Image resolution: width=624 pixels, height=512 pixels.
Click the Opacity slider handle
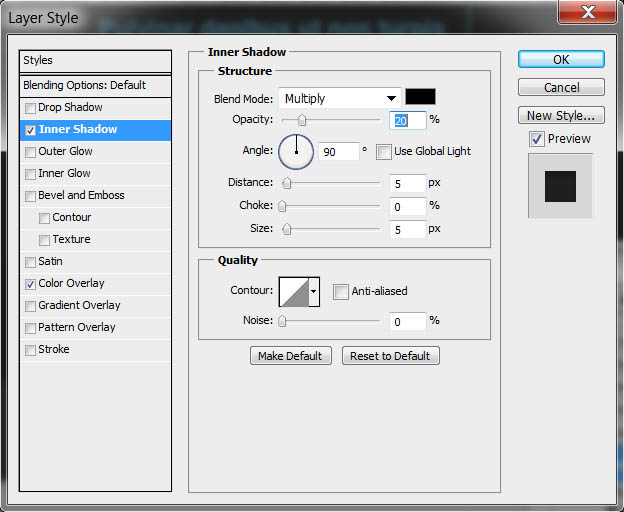coord(302,120)
